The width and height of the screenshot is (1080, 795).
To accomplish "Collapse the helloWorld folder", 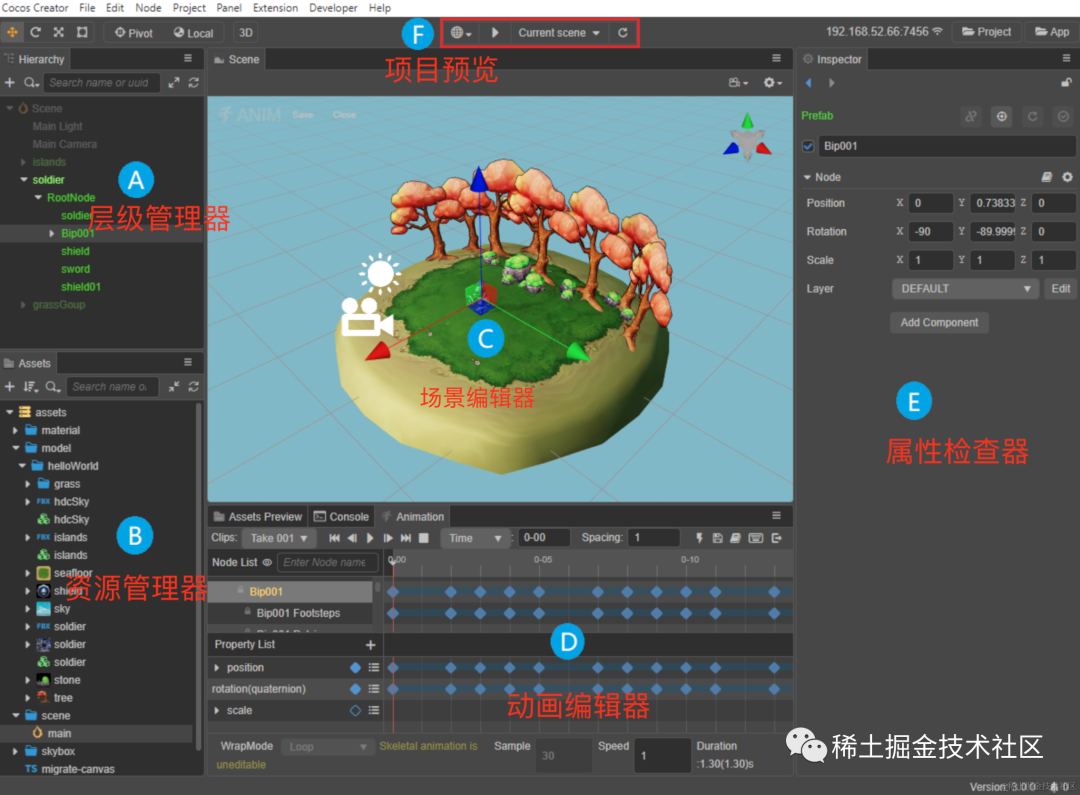I will (22, 466).
